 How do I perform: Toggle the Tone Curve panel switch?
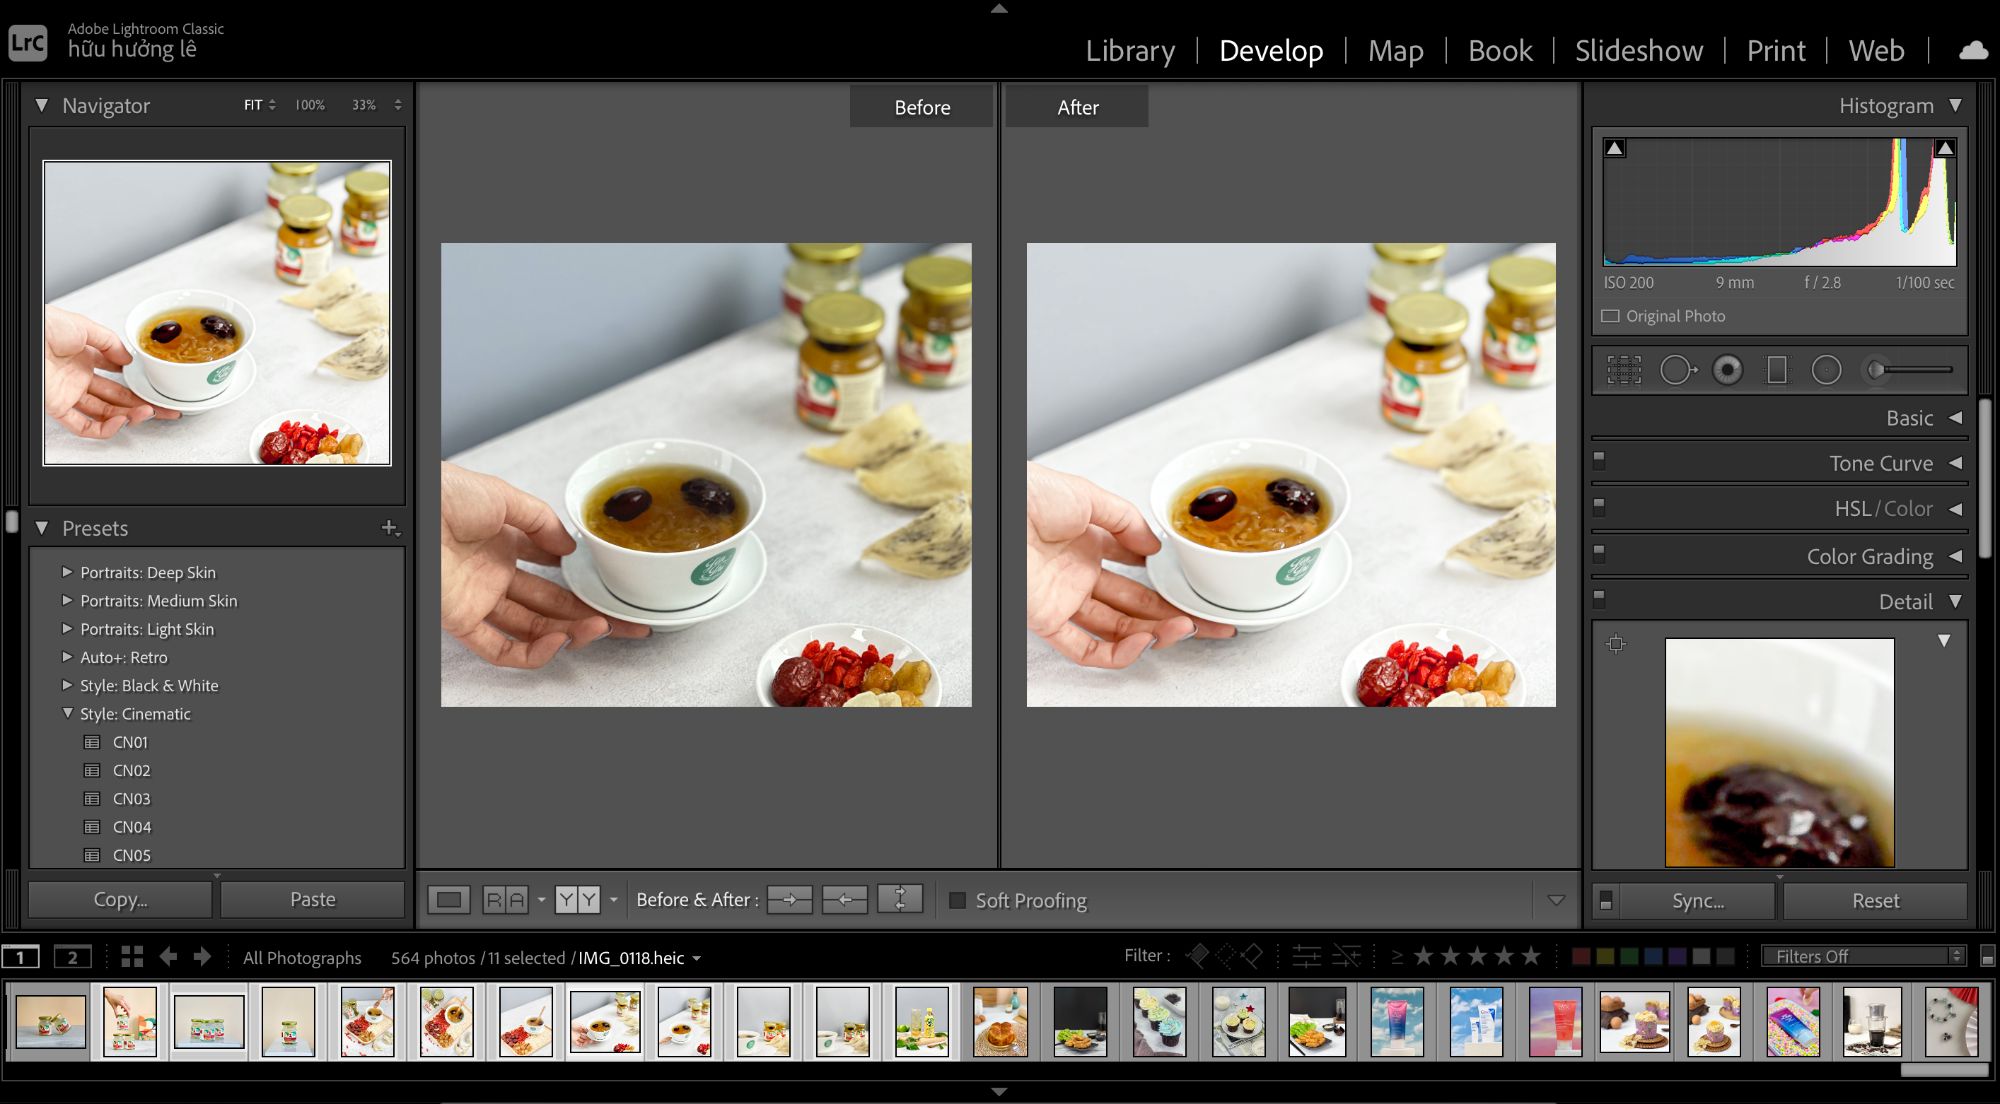point(1599,460)
